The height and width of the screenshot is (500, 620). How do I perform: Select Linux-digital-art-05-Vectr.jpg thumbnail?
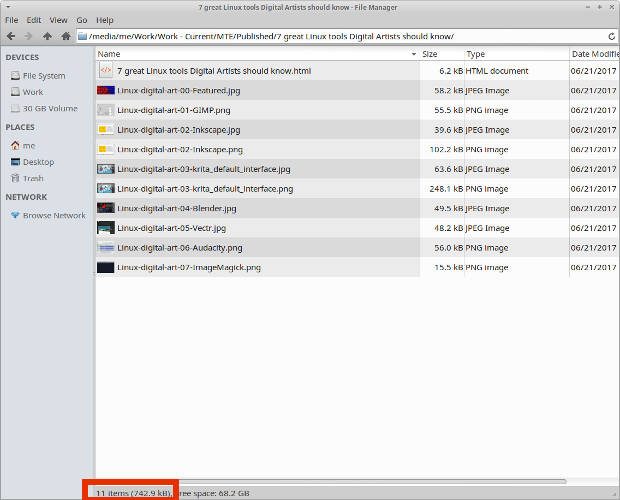[106, 228]
